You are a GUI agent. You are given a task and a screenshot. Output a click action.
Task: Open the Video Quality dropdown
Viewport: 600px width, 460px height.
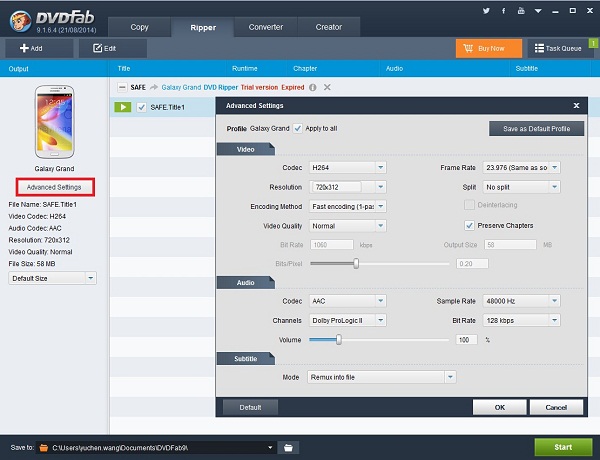coord(347,226)
